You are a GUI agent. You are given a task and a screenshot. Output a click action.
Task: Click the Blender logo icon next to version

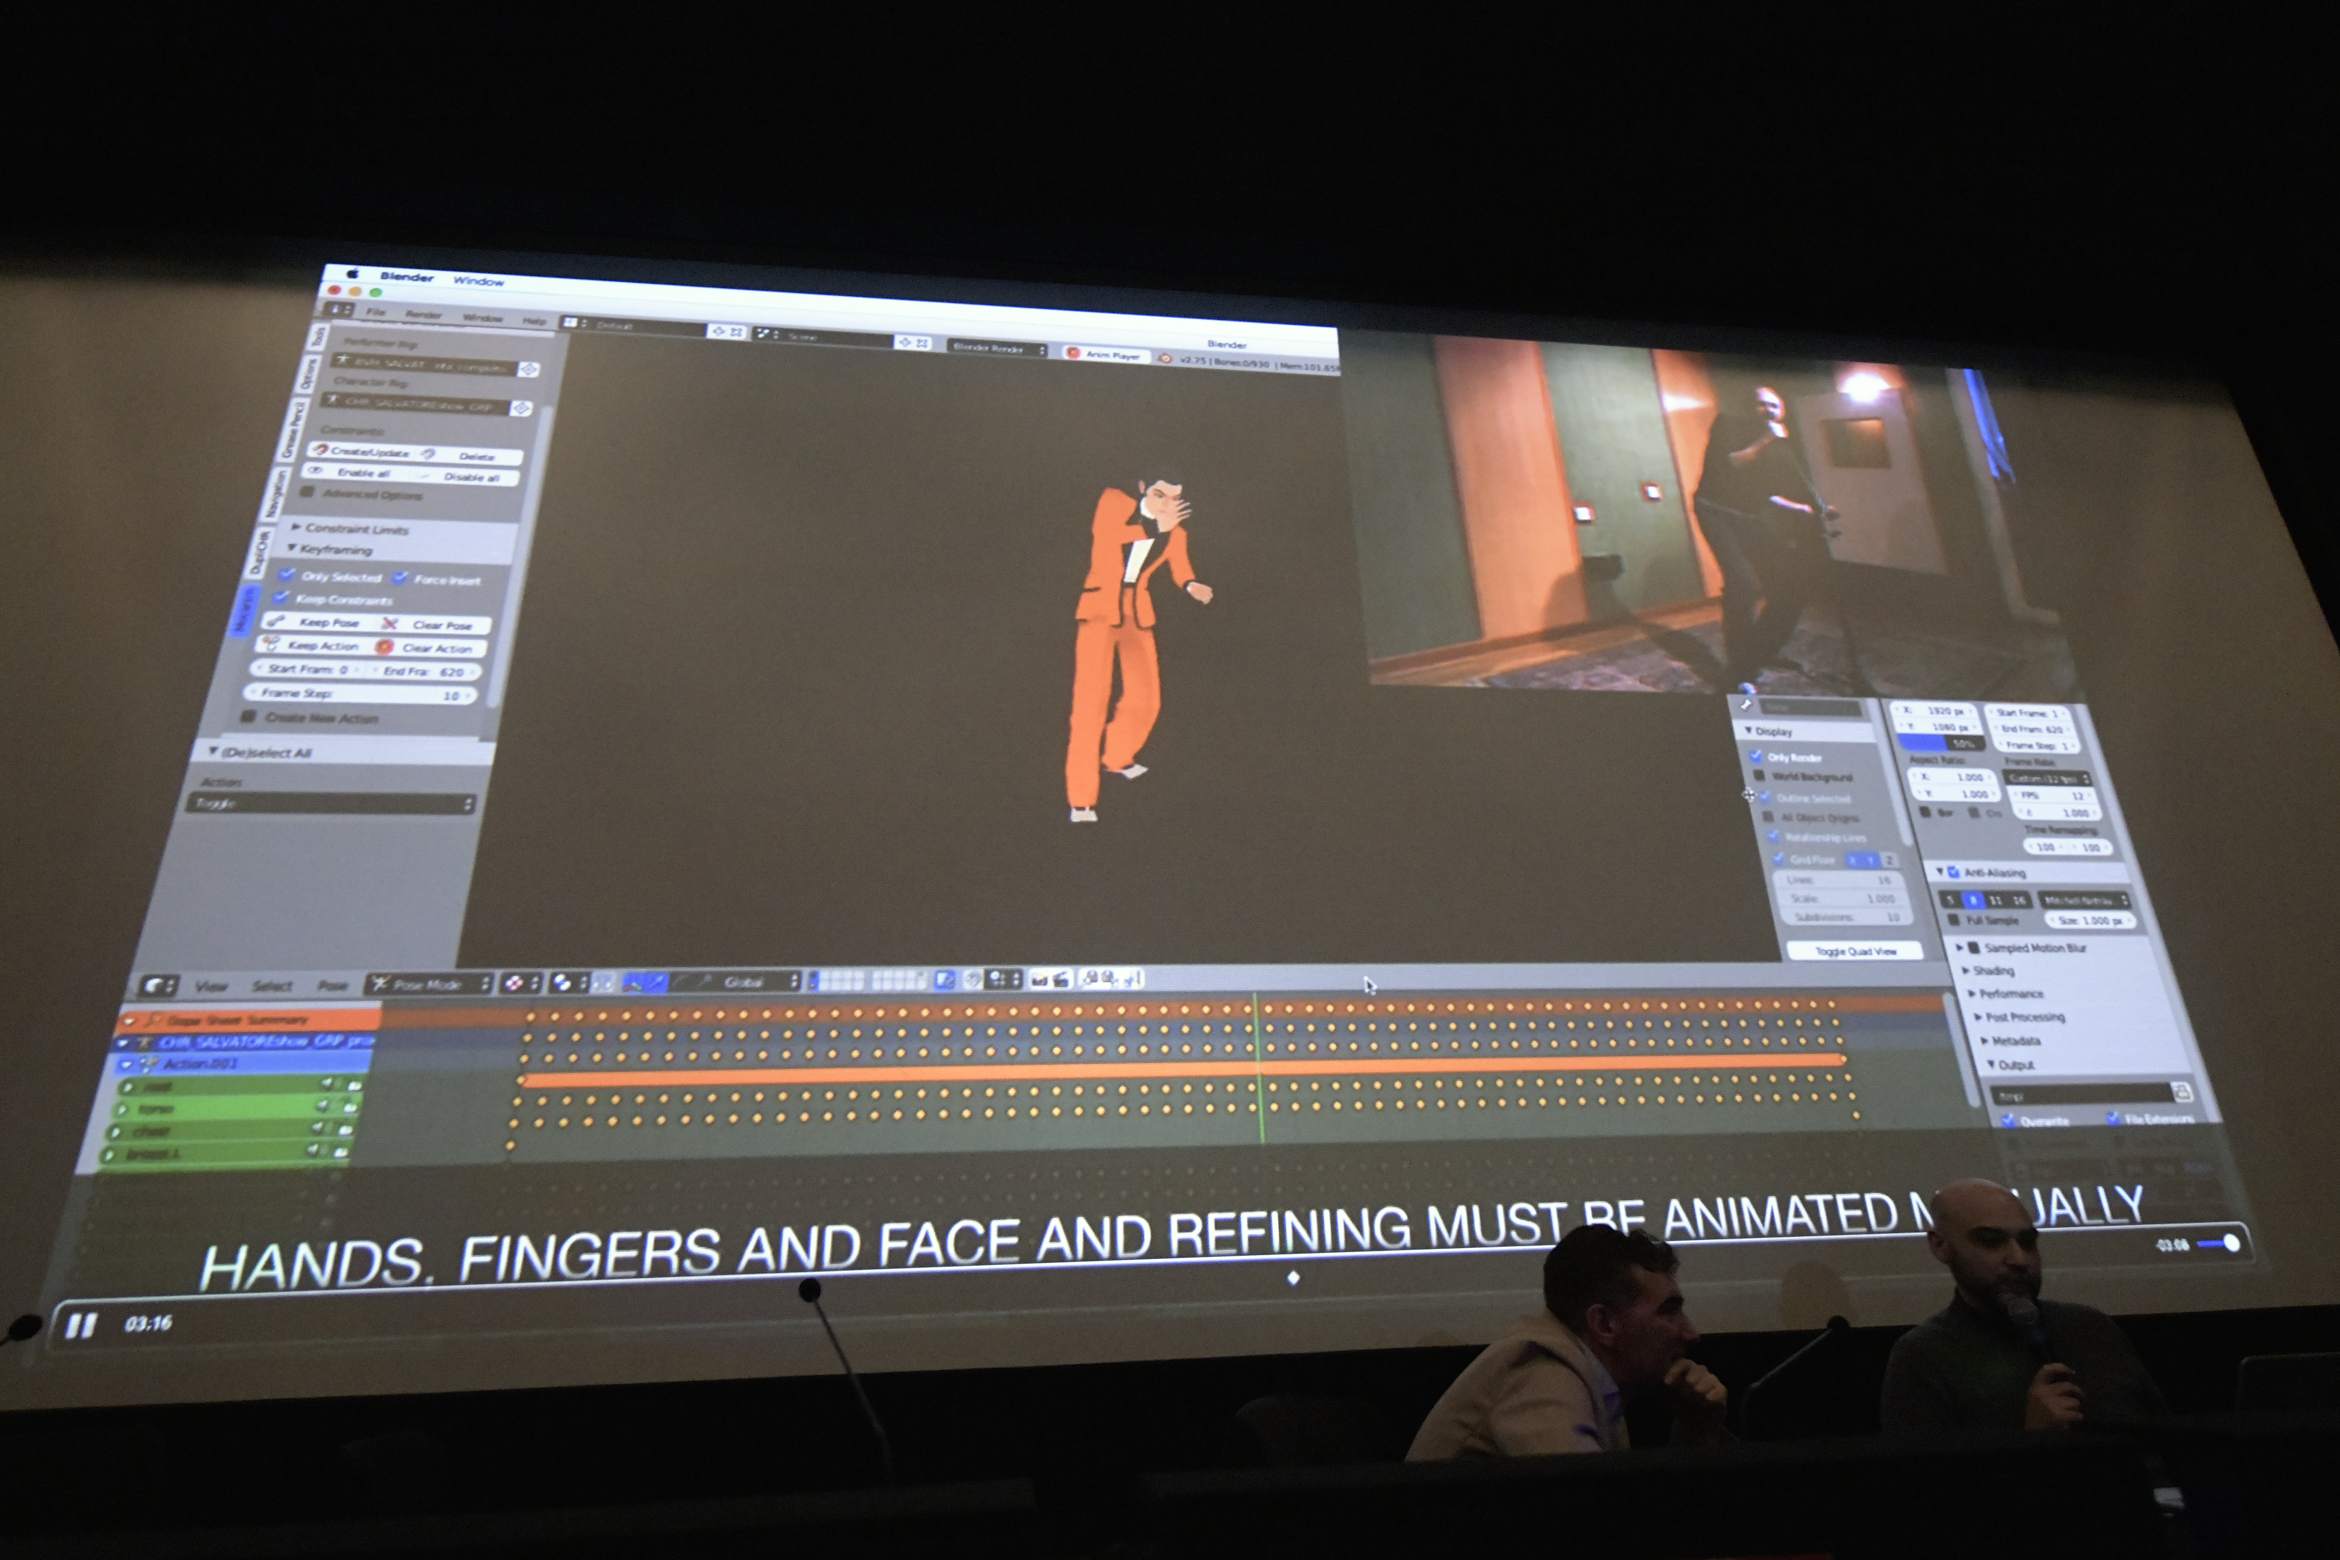(1165, 357)
